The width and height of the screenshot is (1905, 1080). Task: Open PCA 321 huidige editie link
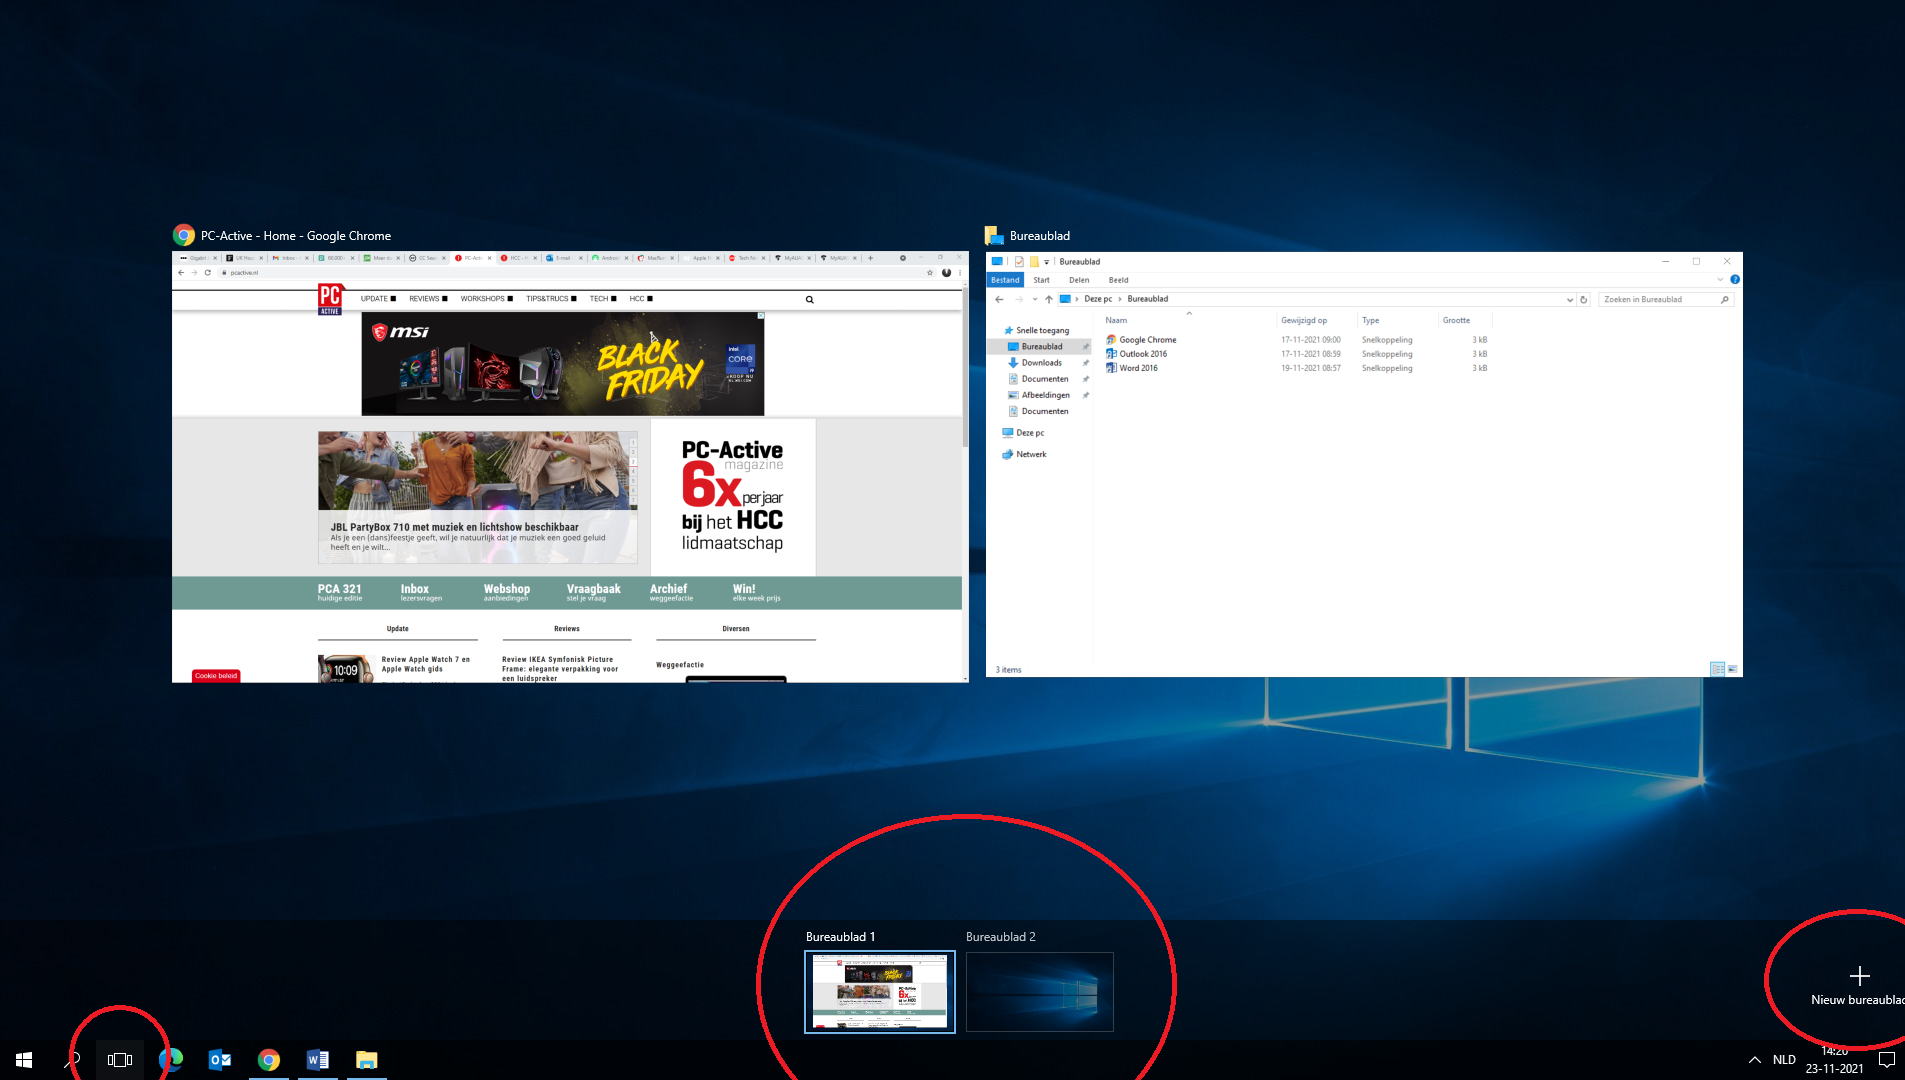coord(340,592)
